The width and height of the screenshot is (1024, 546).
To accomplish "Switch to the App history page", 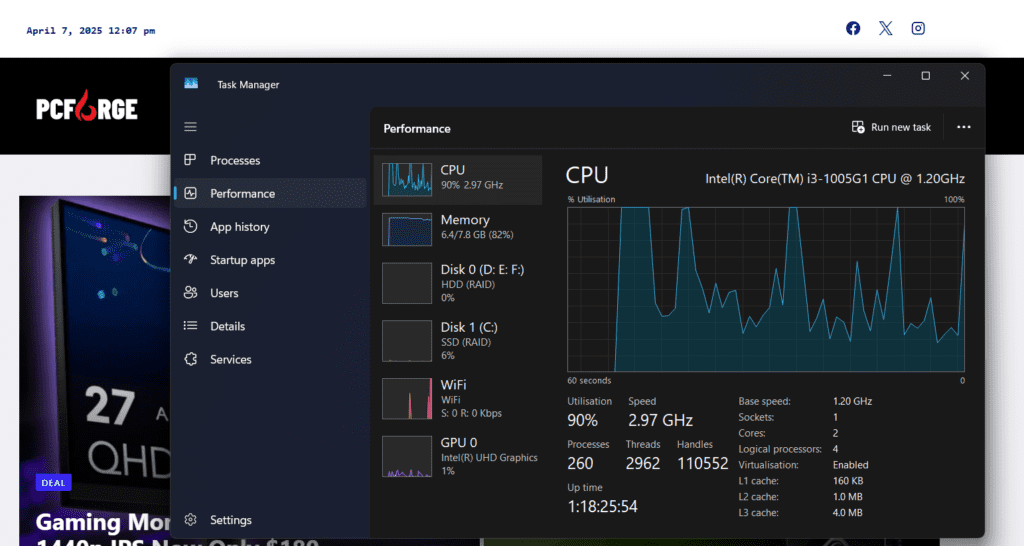I will pos(240,227).
